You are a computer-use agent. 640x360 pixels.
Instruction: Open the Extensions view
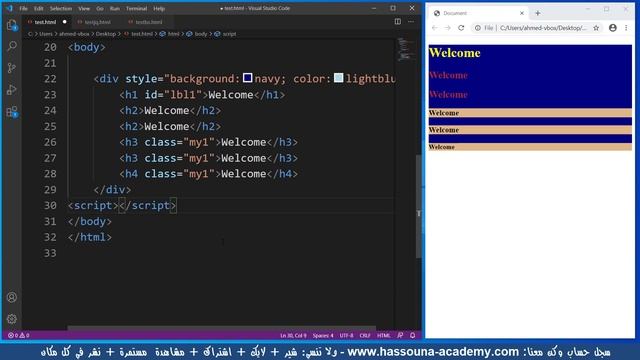click(12, 111)
